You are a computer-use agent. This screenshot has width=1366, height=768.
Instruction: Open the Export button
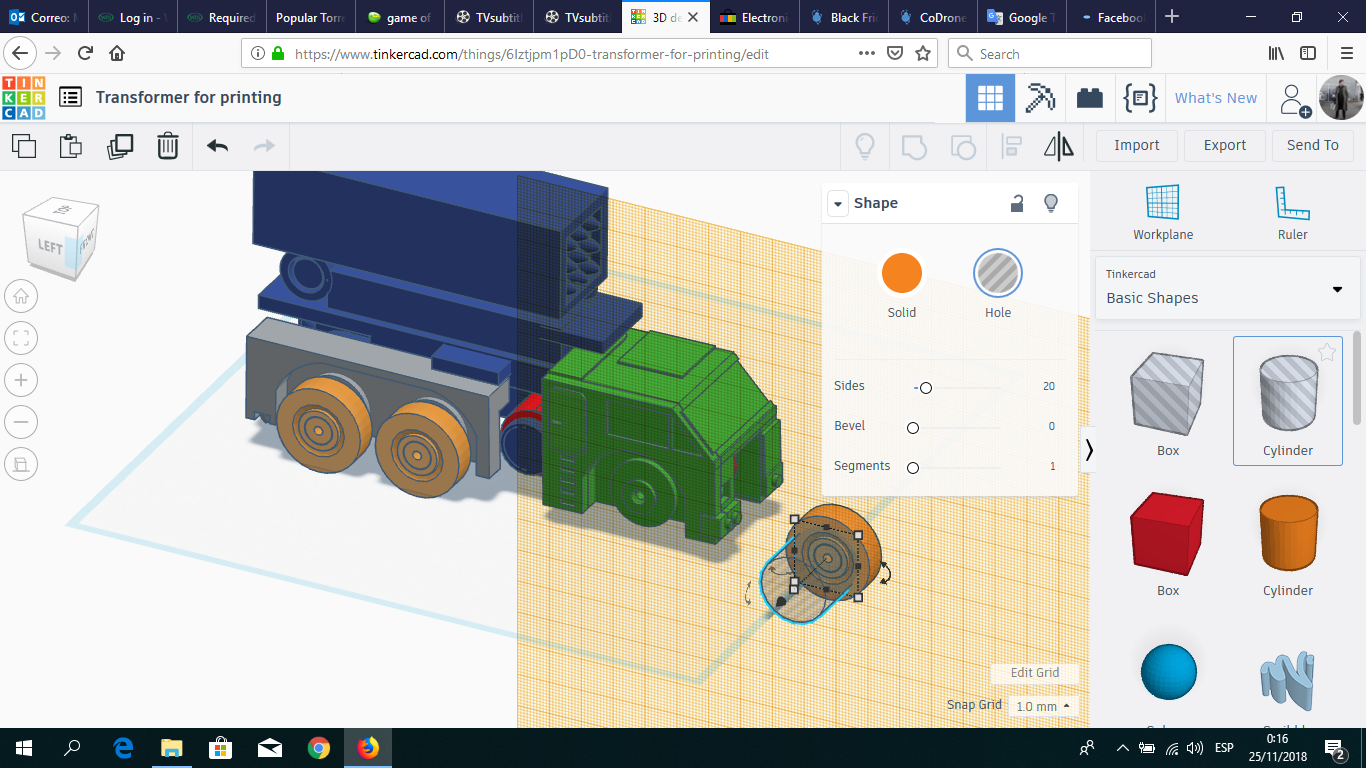[1224, 145]
